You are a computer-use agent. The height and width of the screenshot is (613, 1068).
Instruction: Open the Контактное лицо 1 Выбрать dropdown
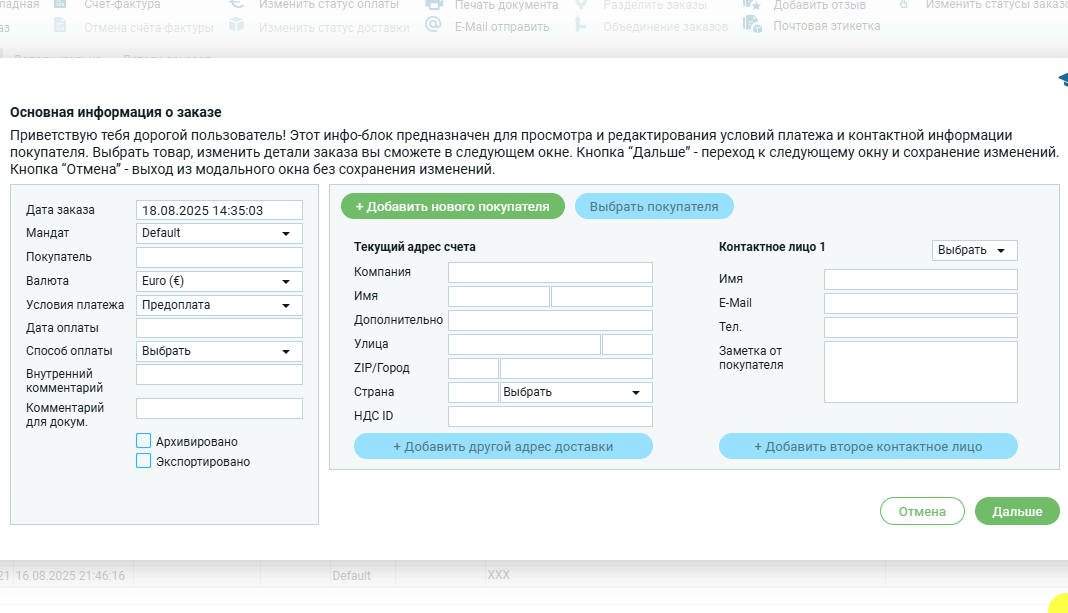974,250
